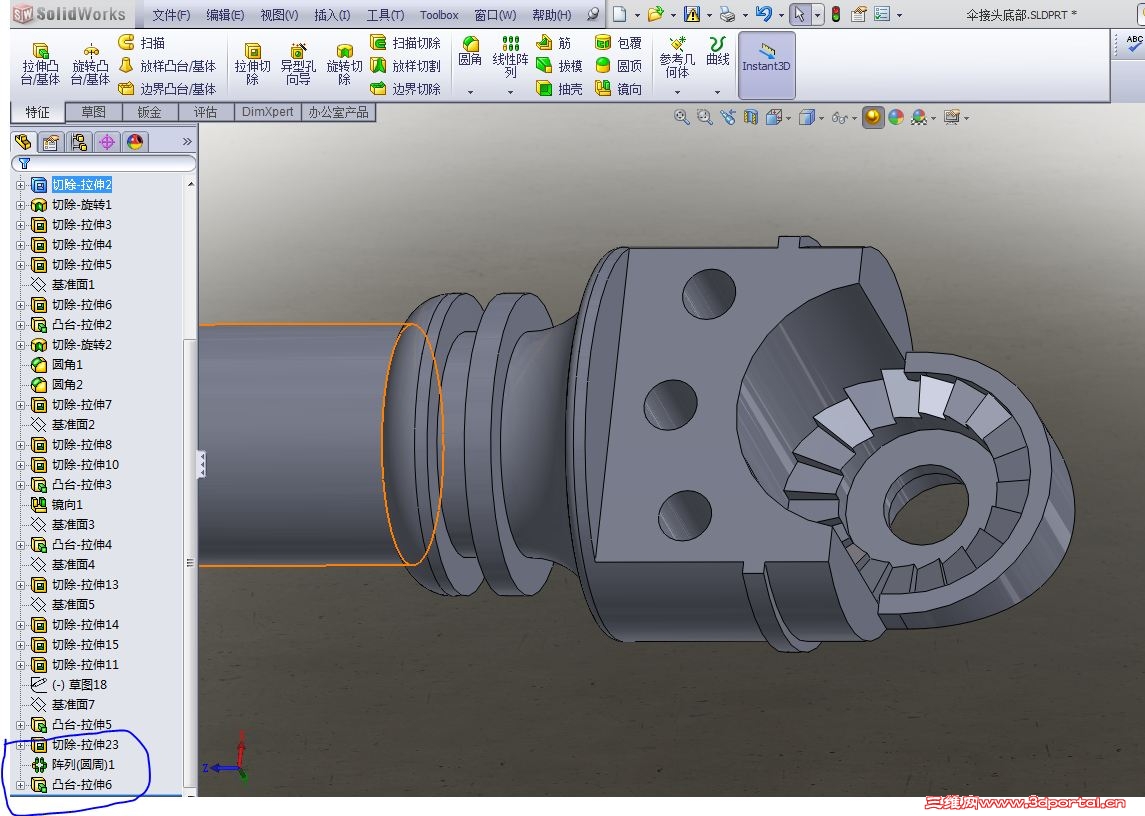Open the FeatureManager design tree tab

tap(23, 142)
